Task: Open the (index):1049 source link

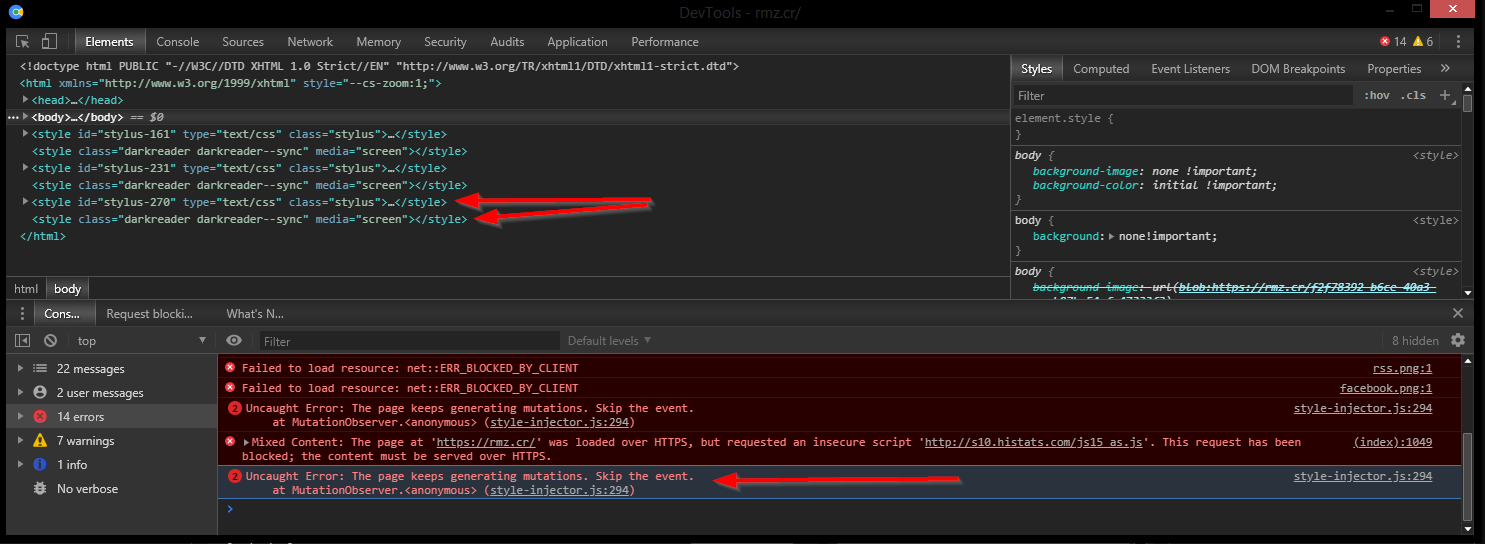Action: tap(1393, 442)
